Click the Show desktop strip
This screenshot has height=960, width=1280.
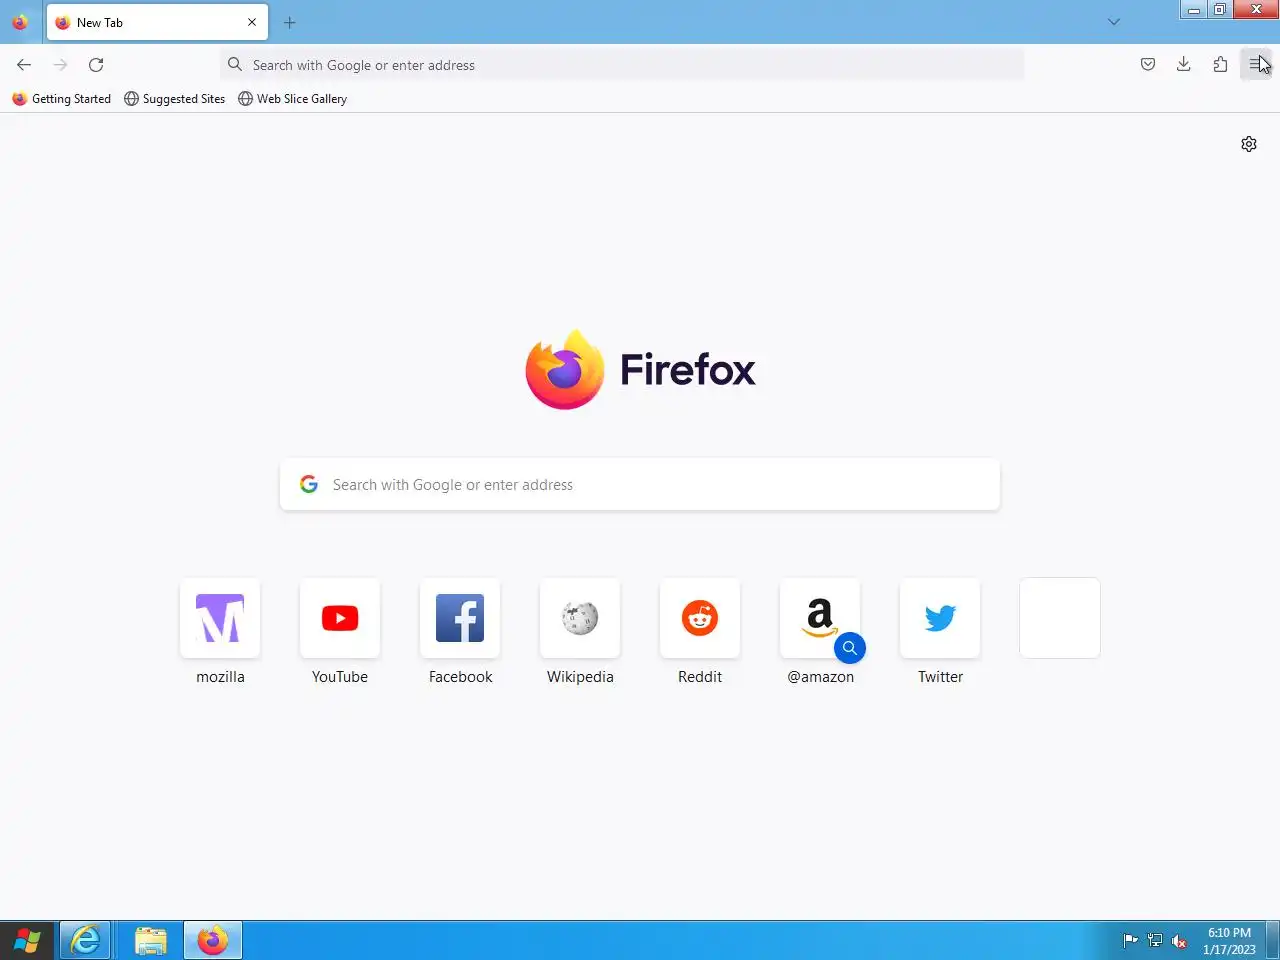1273,941
